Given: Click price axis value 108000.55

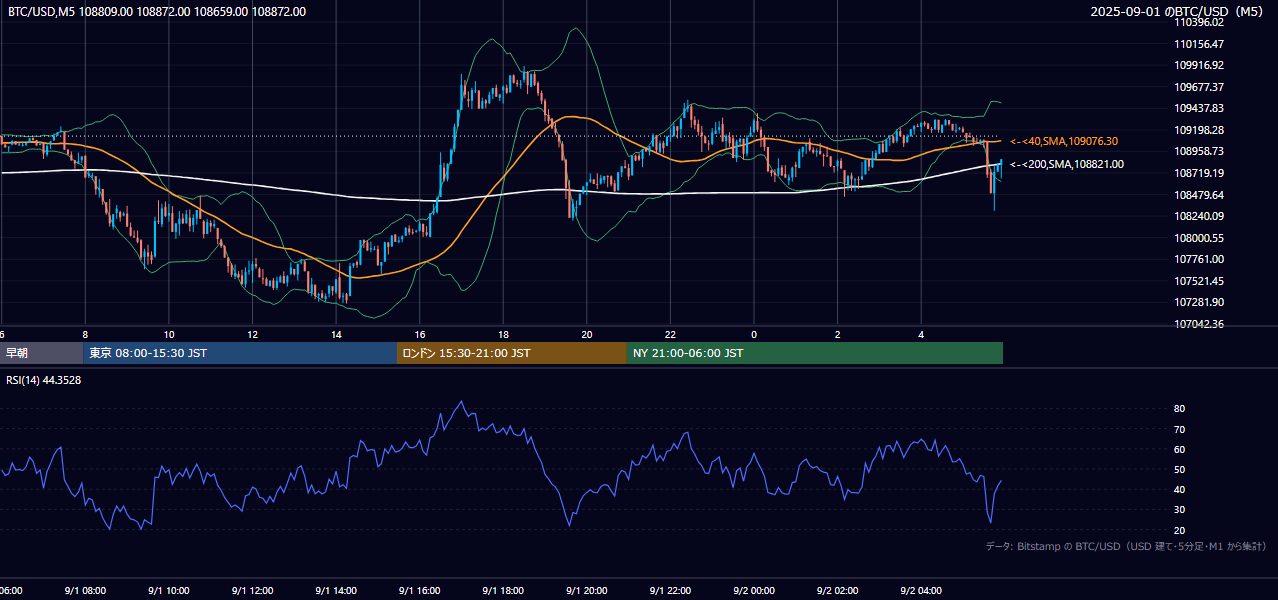Looking at the screenshot, I should point(1199,238).
